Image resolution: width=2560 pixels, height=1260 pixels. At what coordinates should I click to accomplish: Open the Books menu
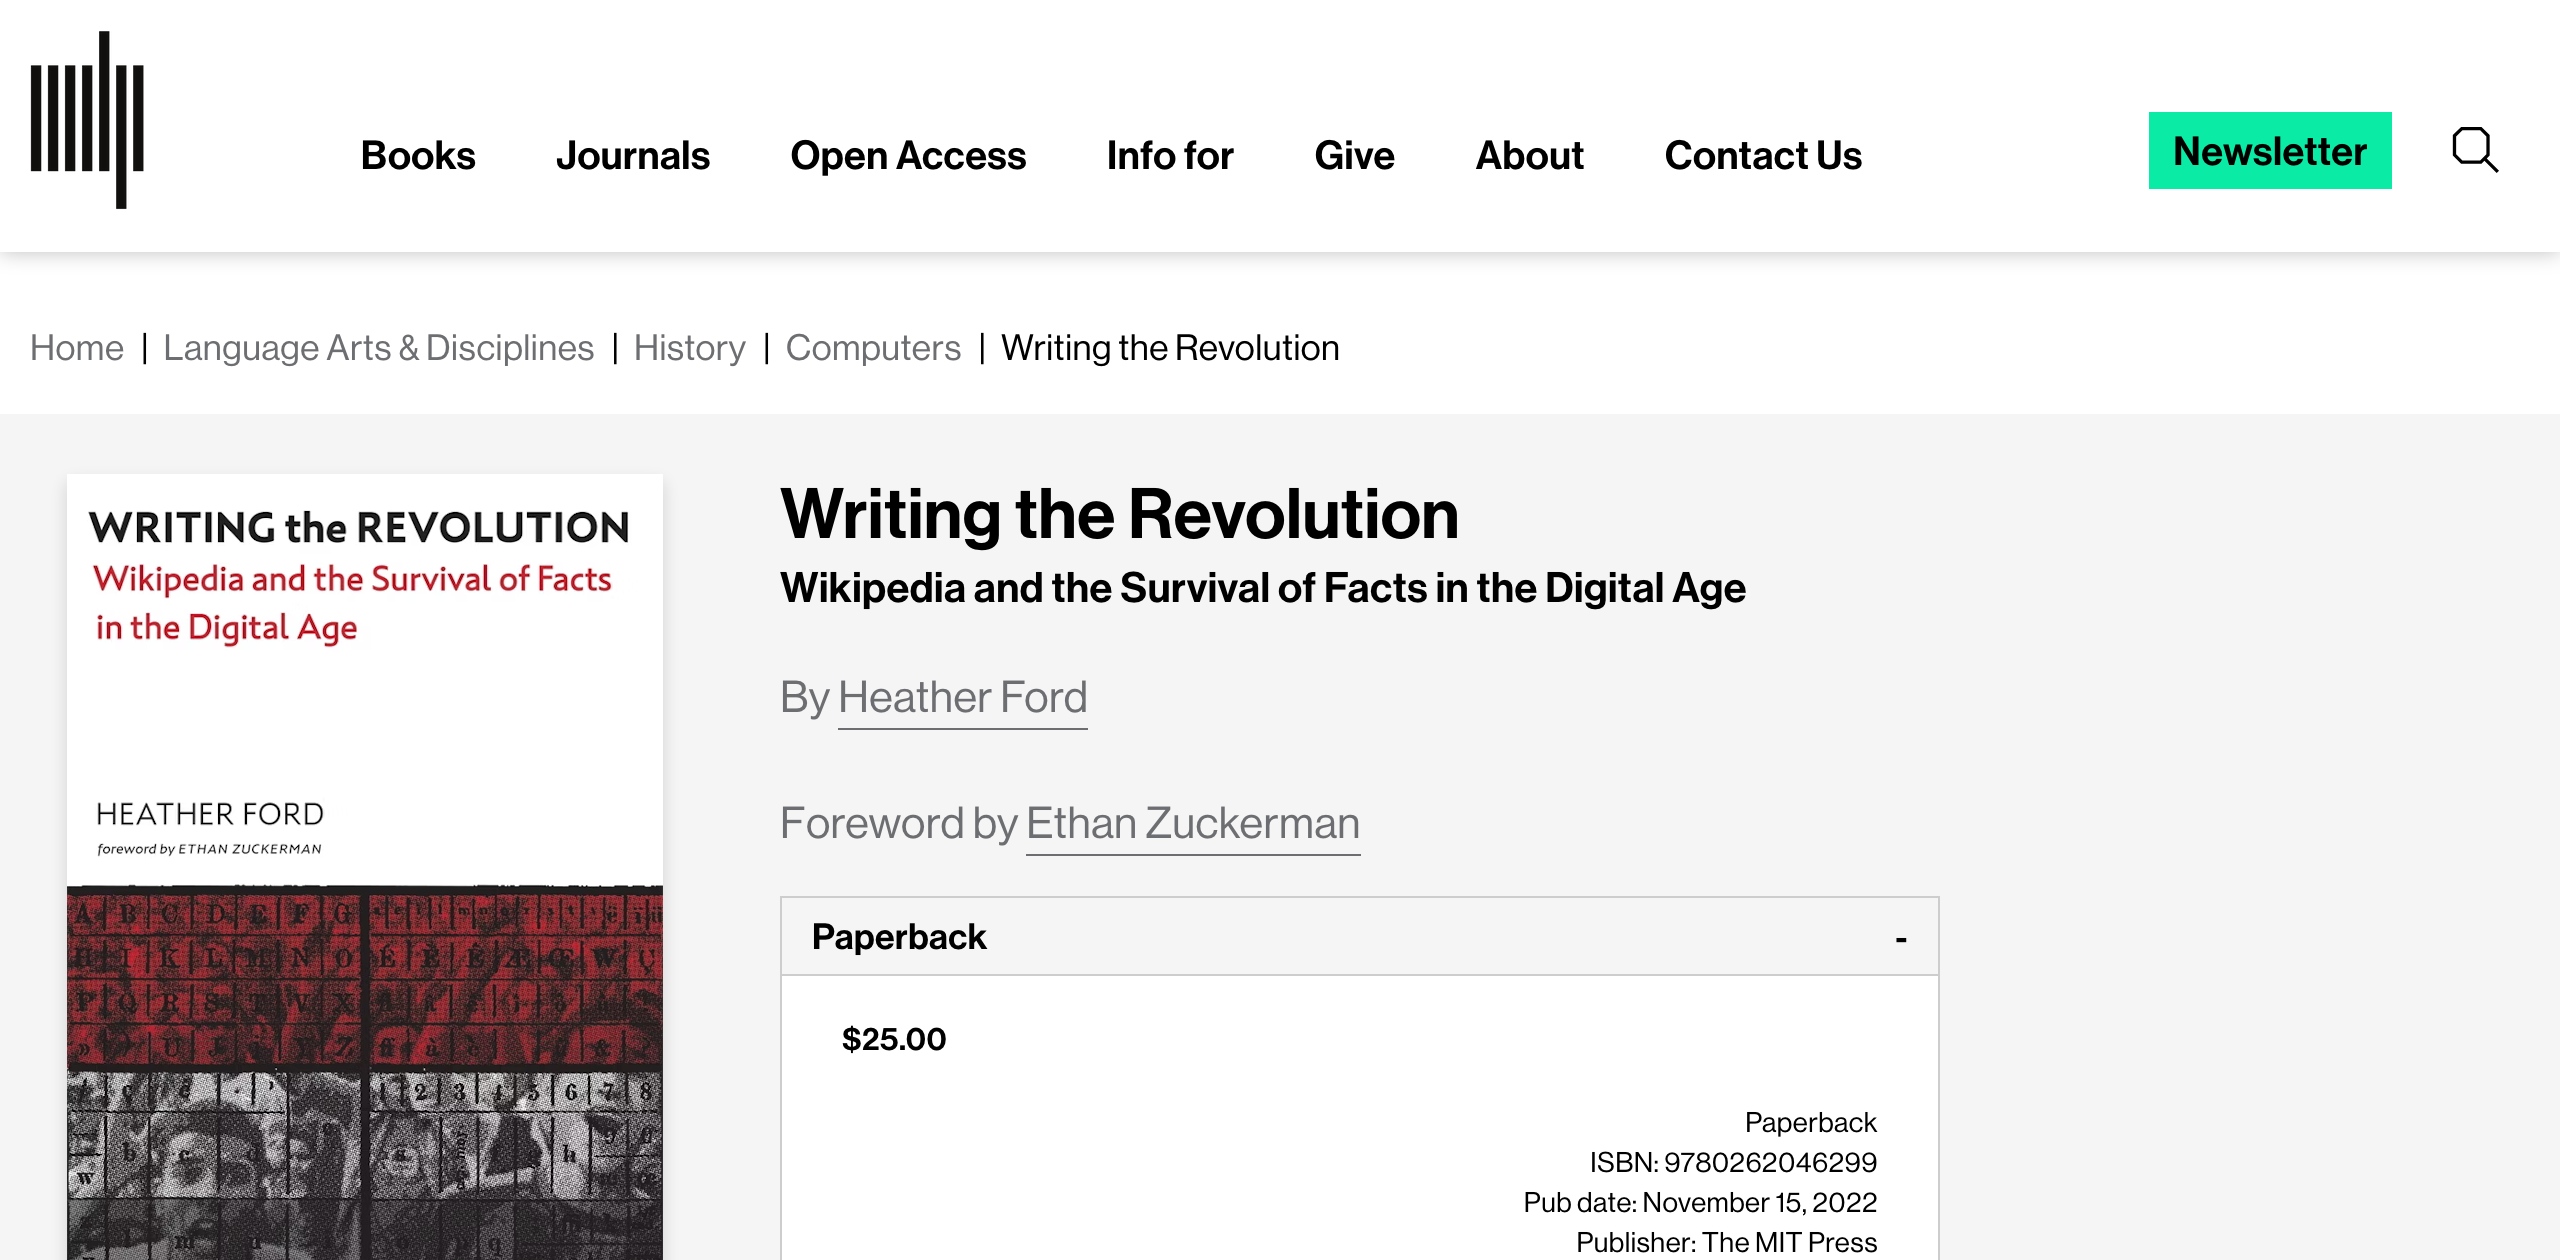coord(418,155)
